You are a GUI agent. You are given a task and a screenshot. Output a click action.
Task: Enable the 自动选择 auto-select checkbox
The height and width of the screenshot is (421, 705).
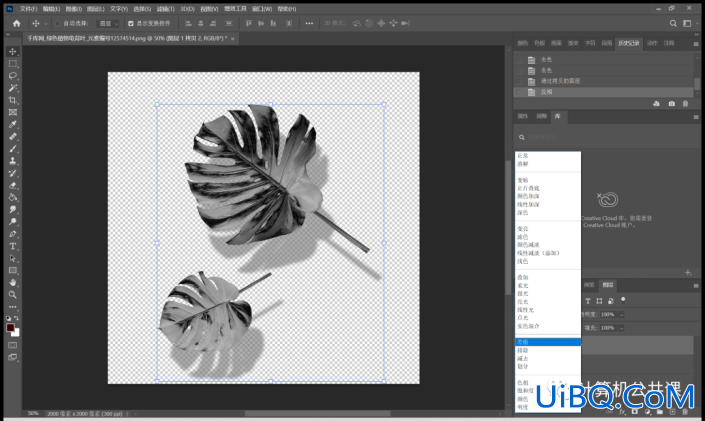[58, 23]
